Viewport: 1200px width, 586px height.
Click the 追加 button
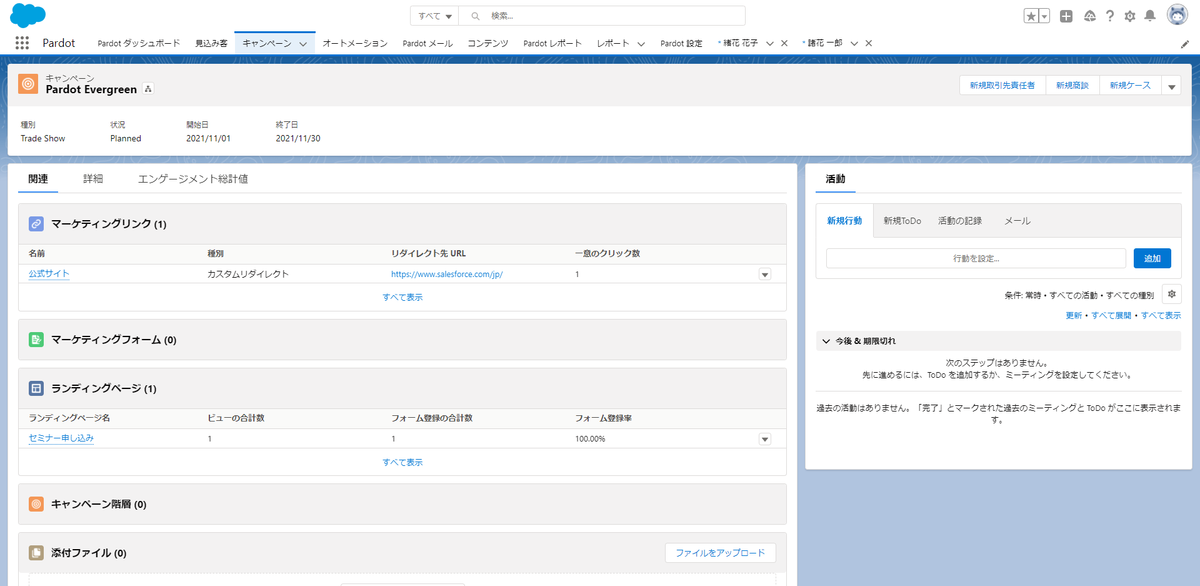point(1152,258)
